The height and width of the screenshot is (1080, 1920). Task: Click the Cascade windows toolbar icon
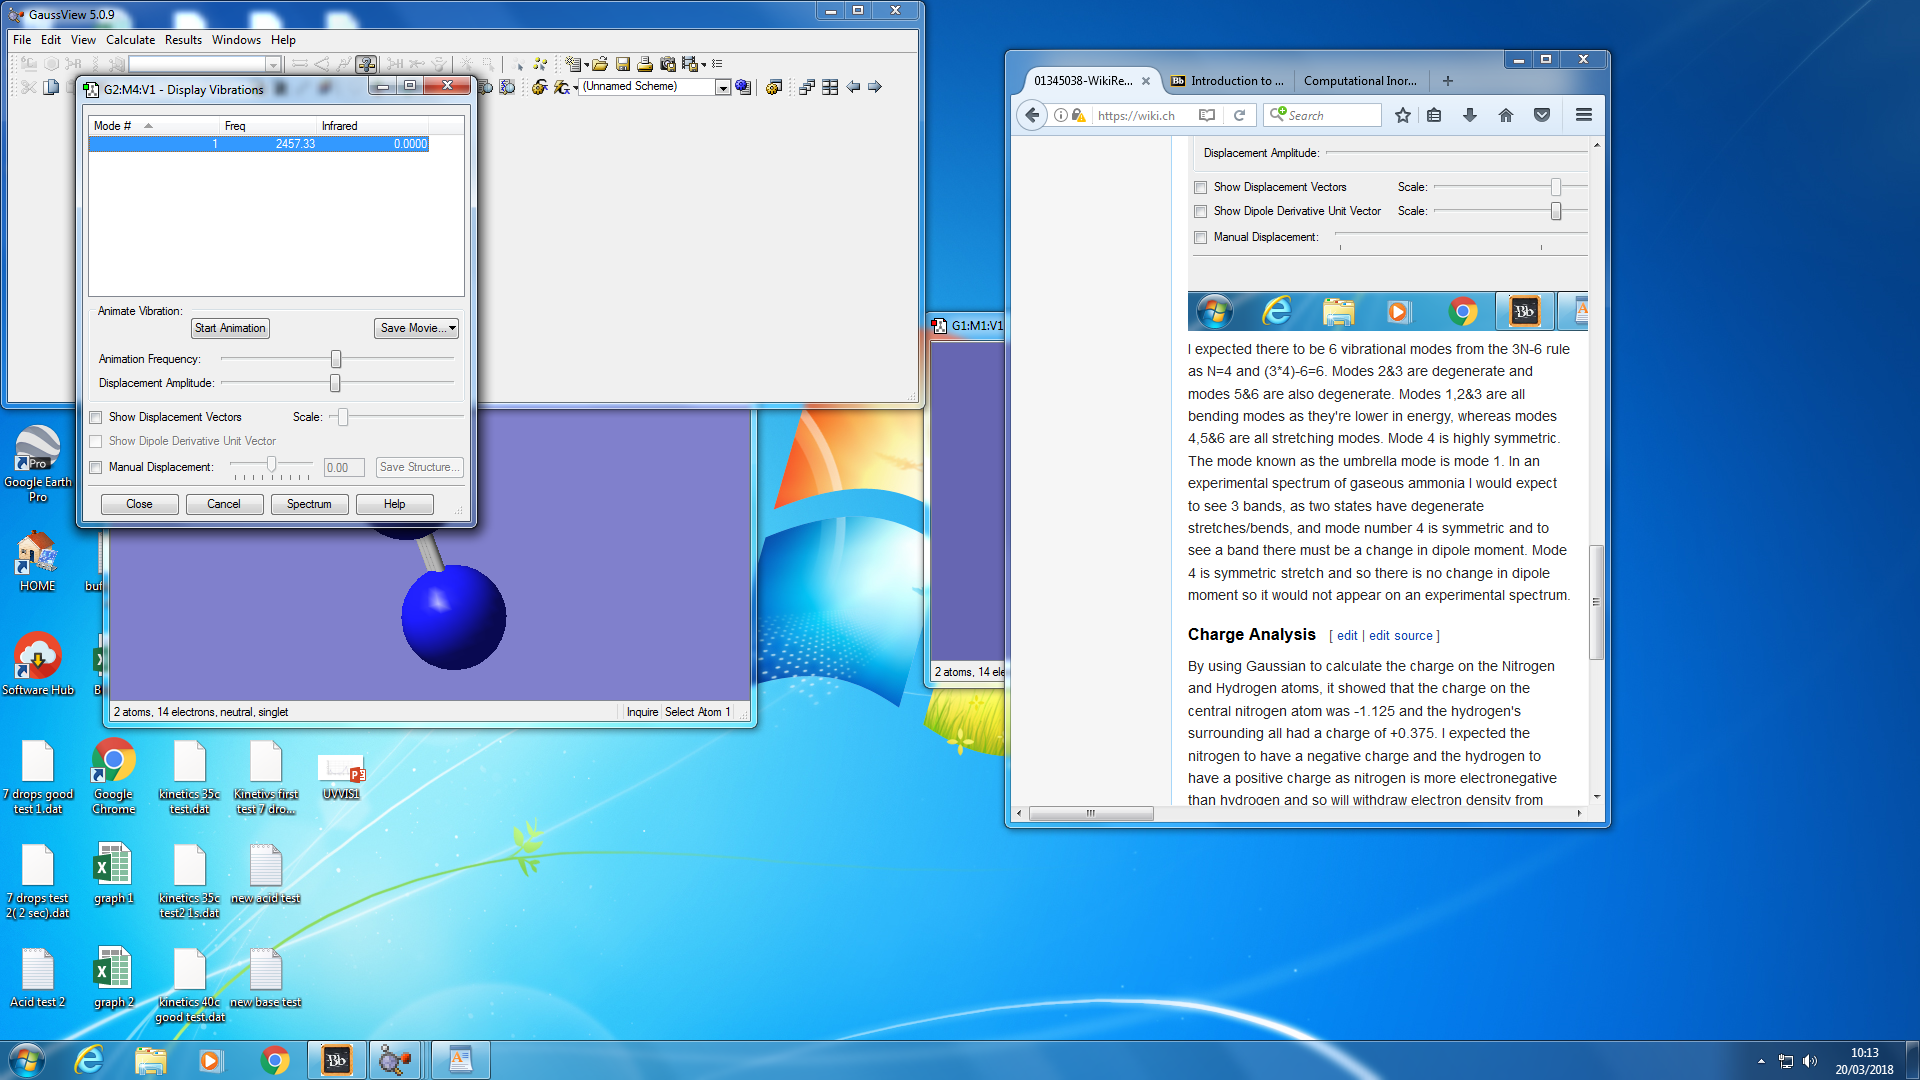coord(807,87)
